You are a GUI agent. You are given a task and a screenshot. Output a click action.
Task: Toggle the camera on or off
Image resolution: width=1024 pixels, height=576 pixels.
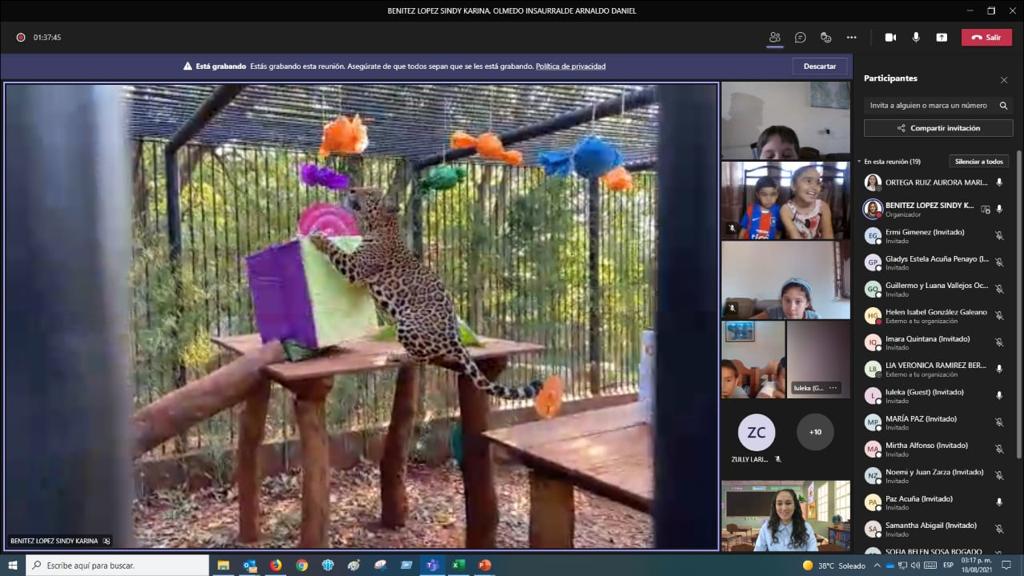tap(890, 37)
